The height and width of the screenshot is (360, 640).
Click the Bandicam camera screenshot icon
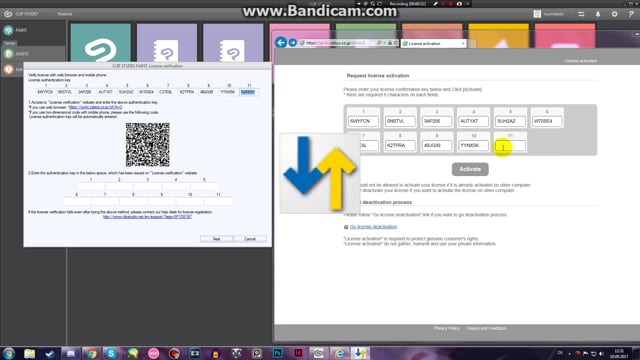click(459, 4)
